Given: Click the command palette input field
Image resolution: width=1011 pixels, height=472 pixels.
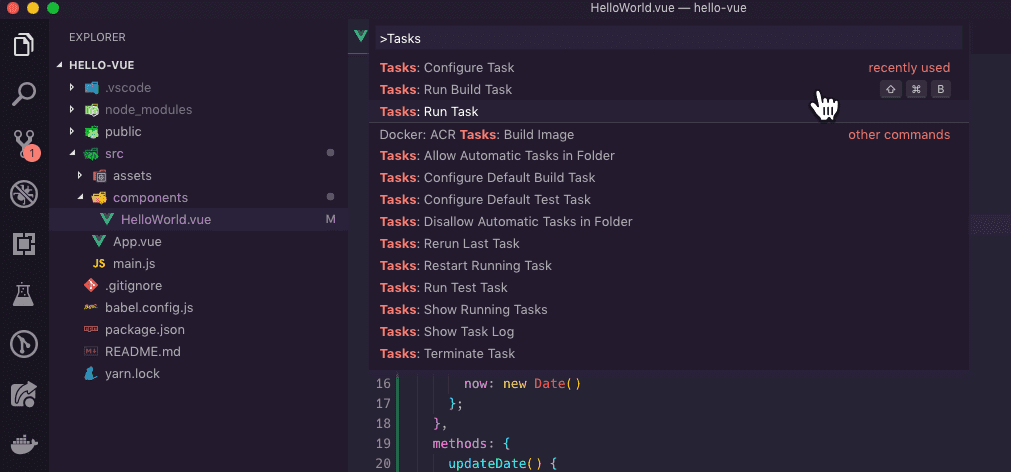Looking at the screenshot, I should tap(667, 39).
